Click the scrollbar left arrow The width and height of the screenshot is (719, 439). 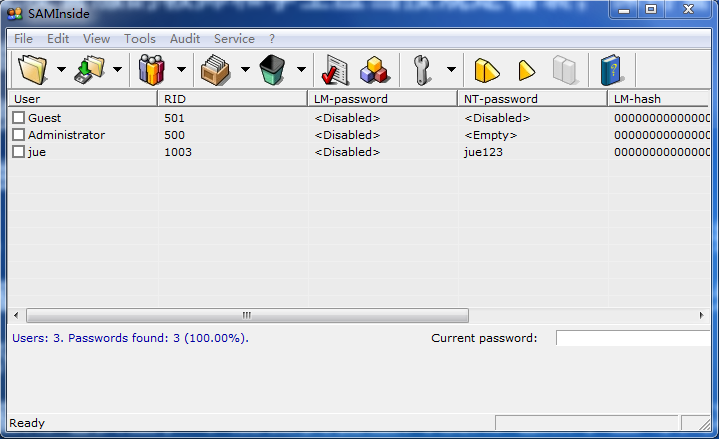[17, 316]
